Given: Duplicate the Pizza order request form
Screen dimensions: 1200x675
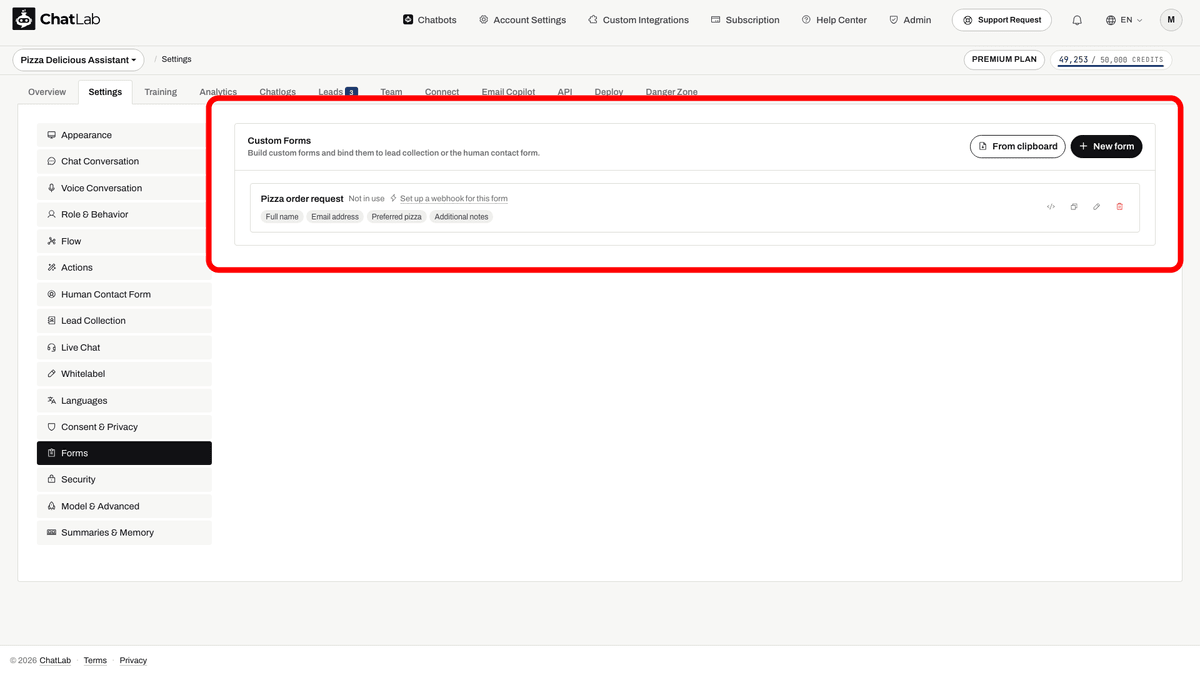Looking at the screenshot, I should tap(1074, 207).
